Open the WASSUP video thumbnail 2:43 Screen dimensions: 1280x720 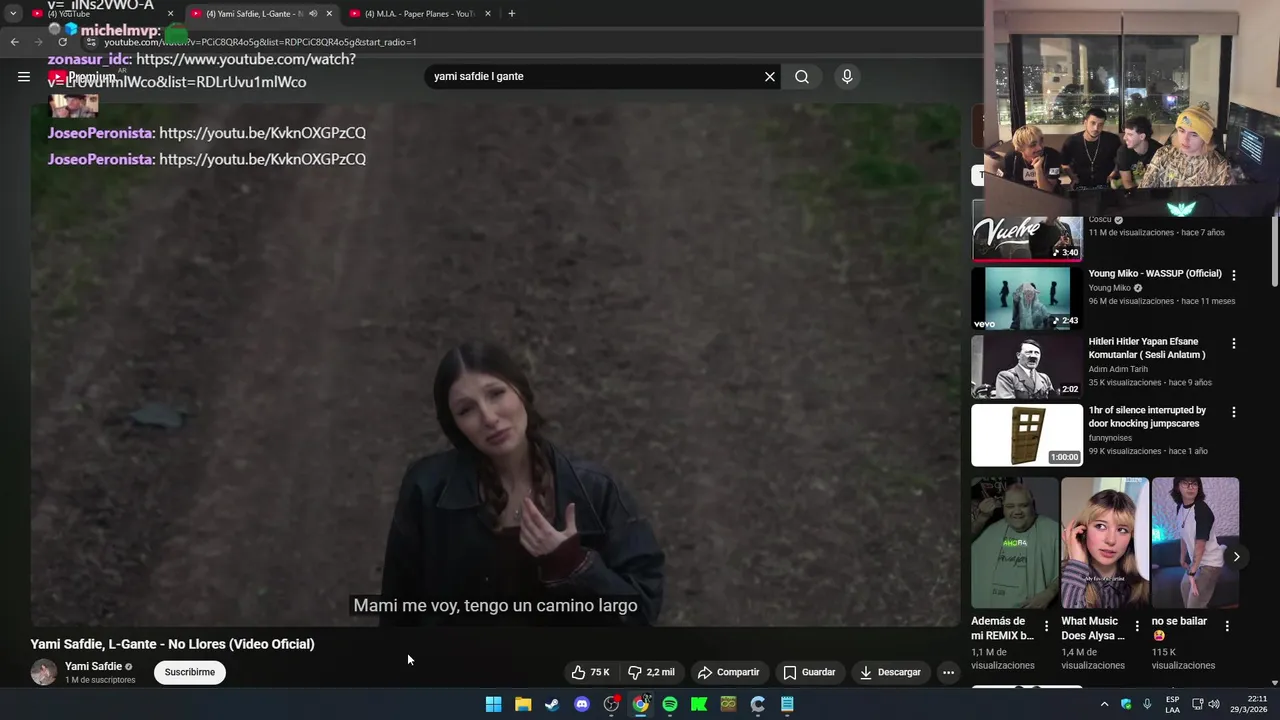tap(1027, 298)
